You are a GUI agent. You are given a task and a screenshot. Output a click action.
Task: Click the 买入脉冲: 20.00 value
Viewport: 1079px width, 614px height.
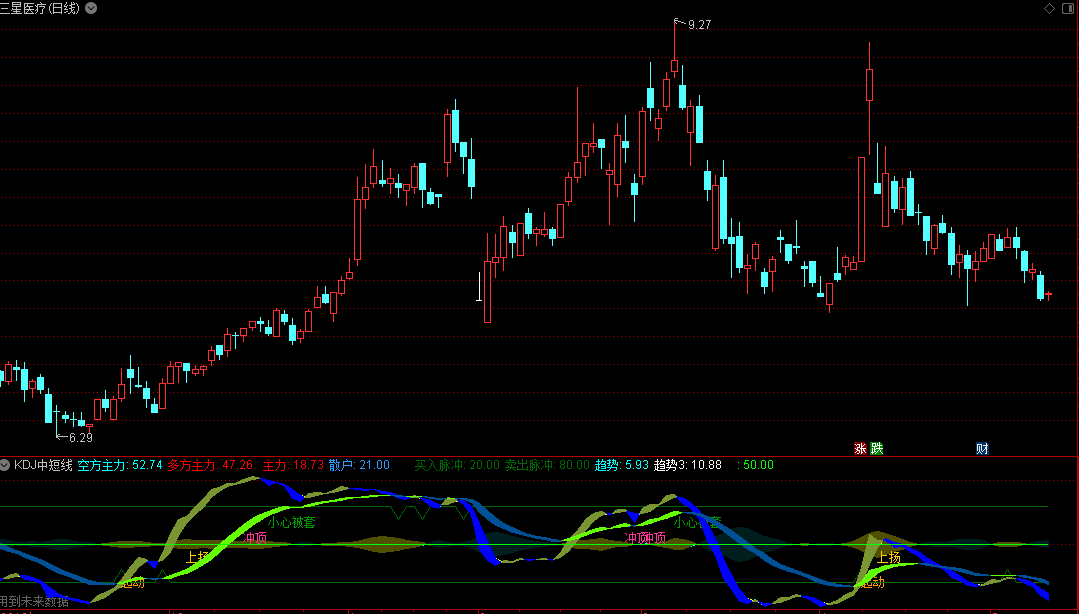click(x=457, y=465)
